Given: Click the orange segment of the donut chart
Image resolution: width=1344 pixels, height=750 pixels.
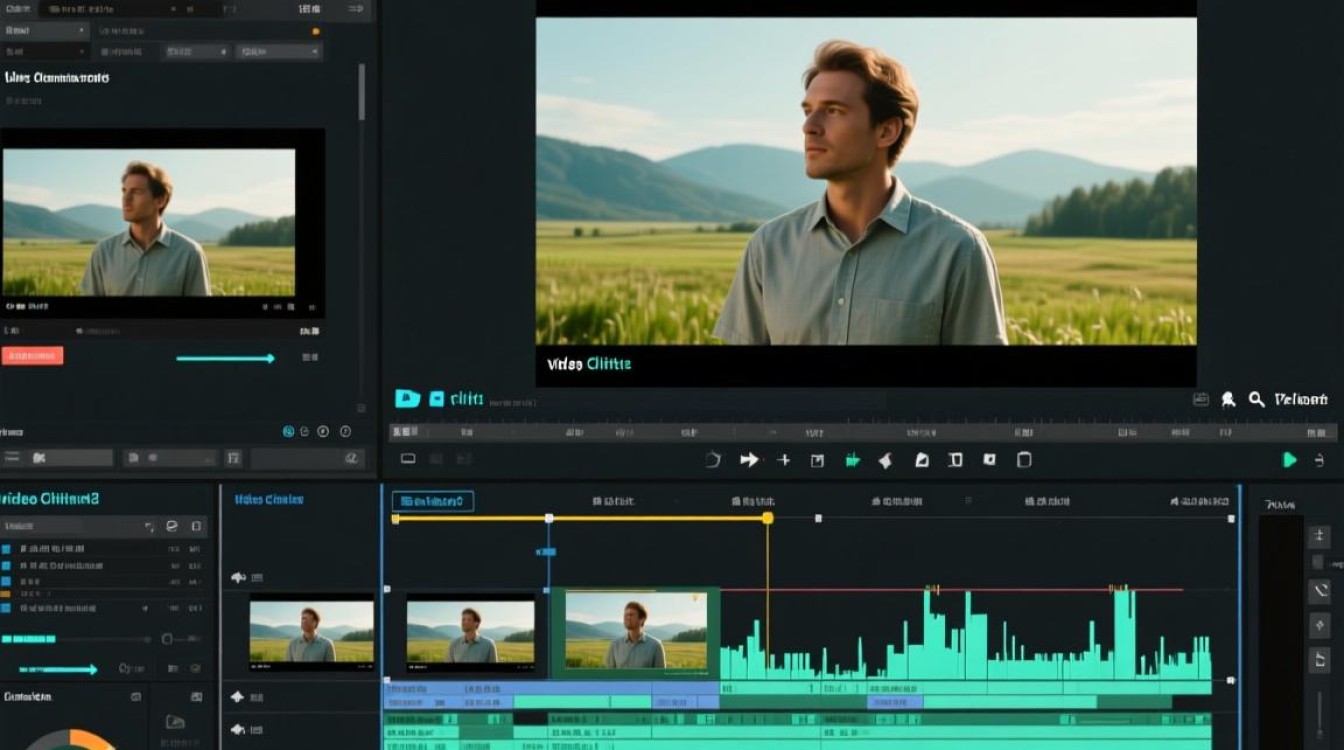Looking at the screenshot, I should click(92, 740).
